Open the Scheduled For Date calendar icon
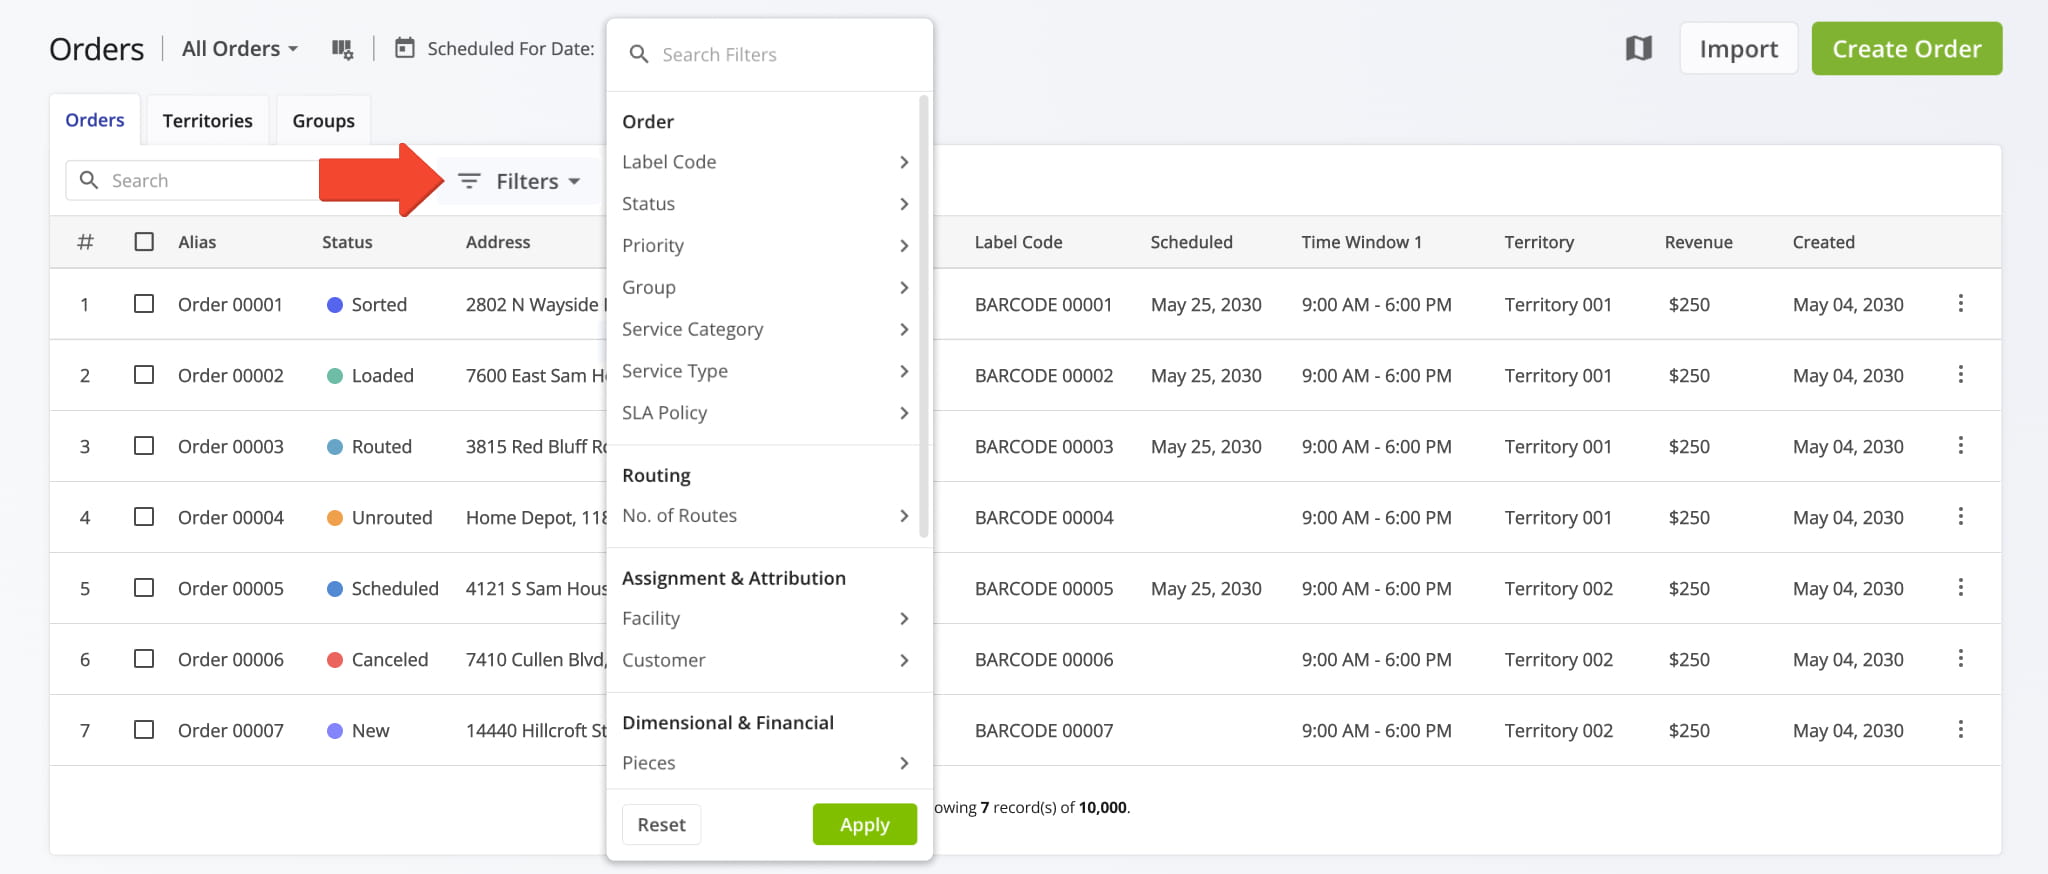 click(405, 48)
